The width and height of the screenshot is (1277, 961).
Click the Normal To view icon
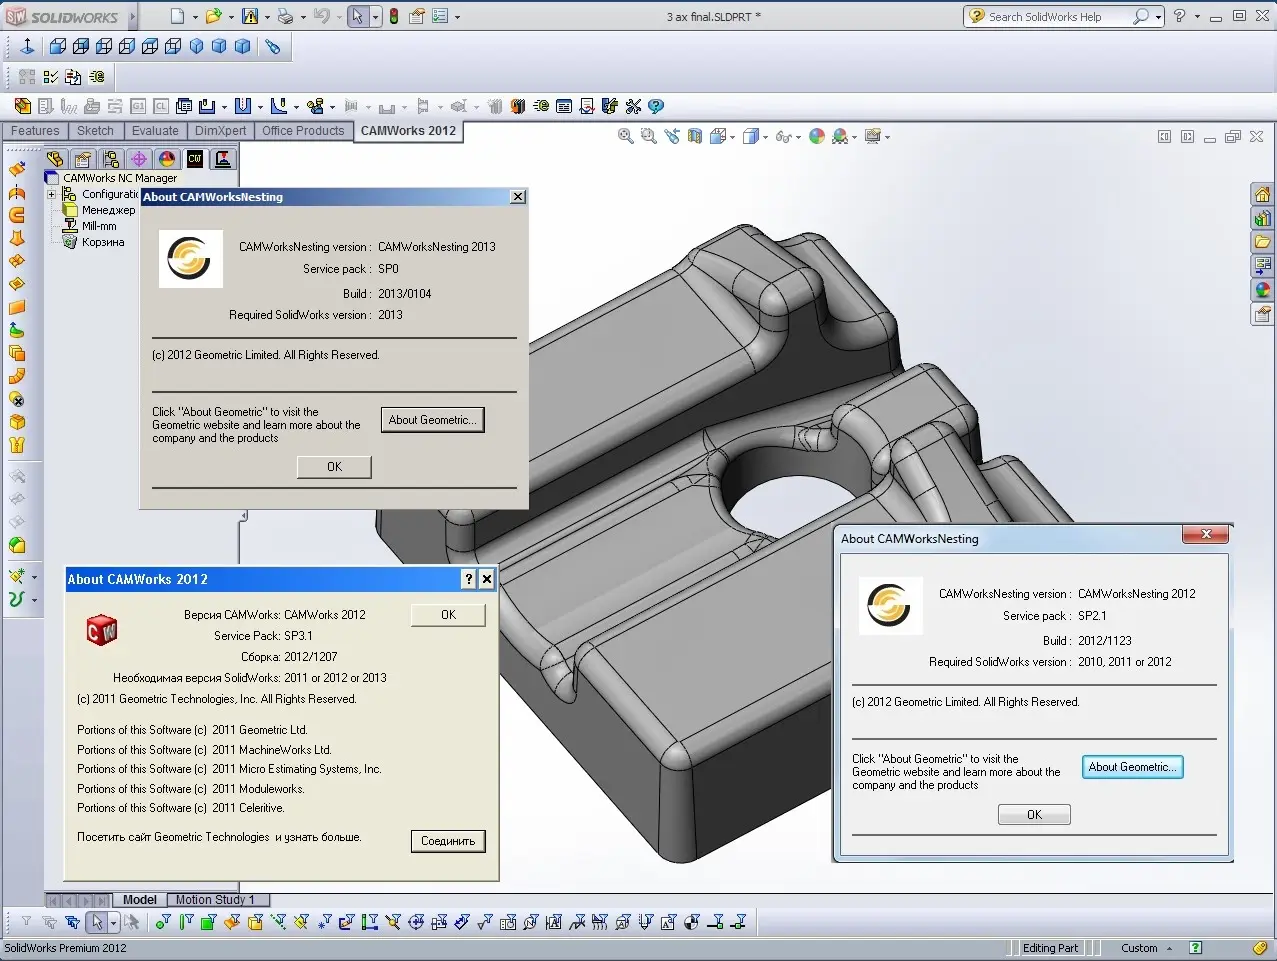point(27,46)
